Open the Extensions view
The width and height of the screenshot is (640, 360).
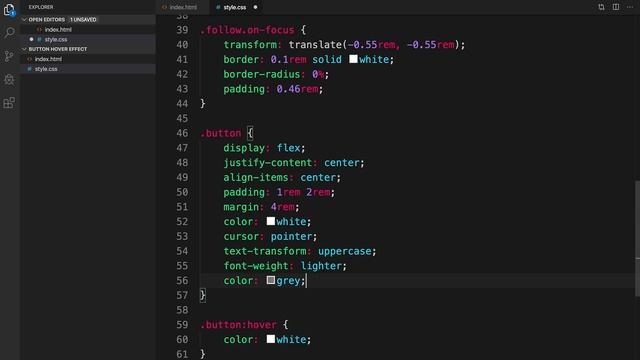click(x=9, y=102)
